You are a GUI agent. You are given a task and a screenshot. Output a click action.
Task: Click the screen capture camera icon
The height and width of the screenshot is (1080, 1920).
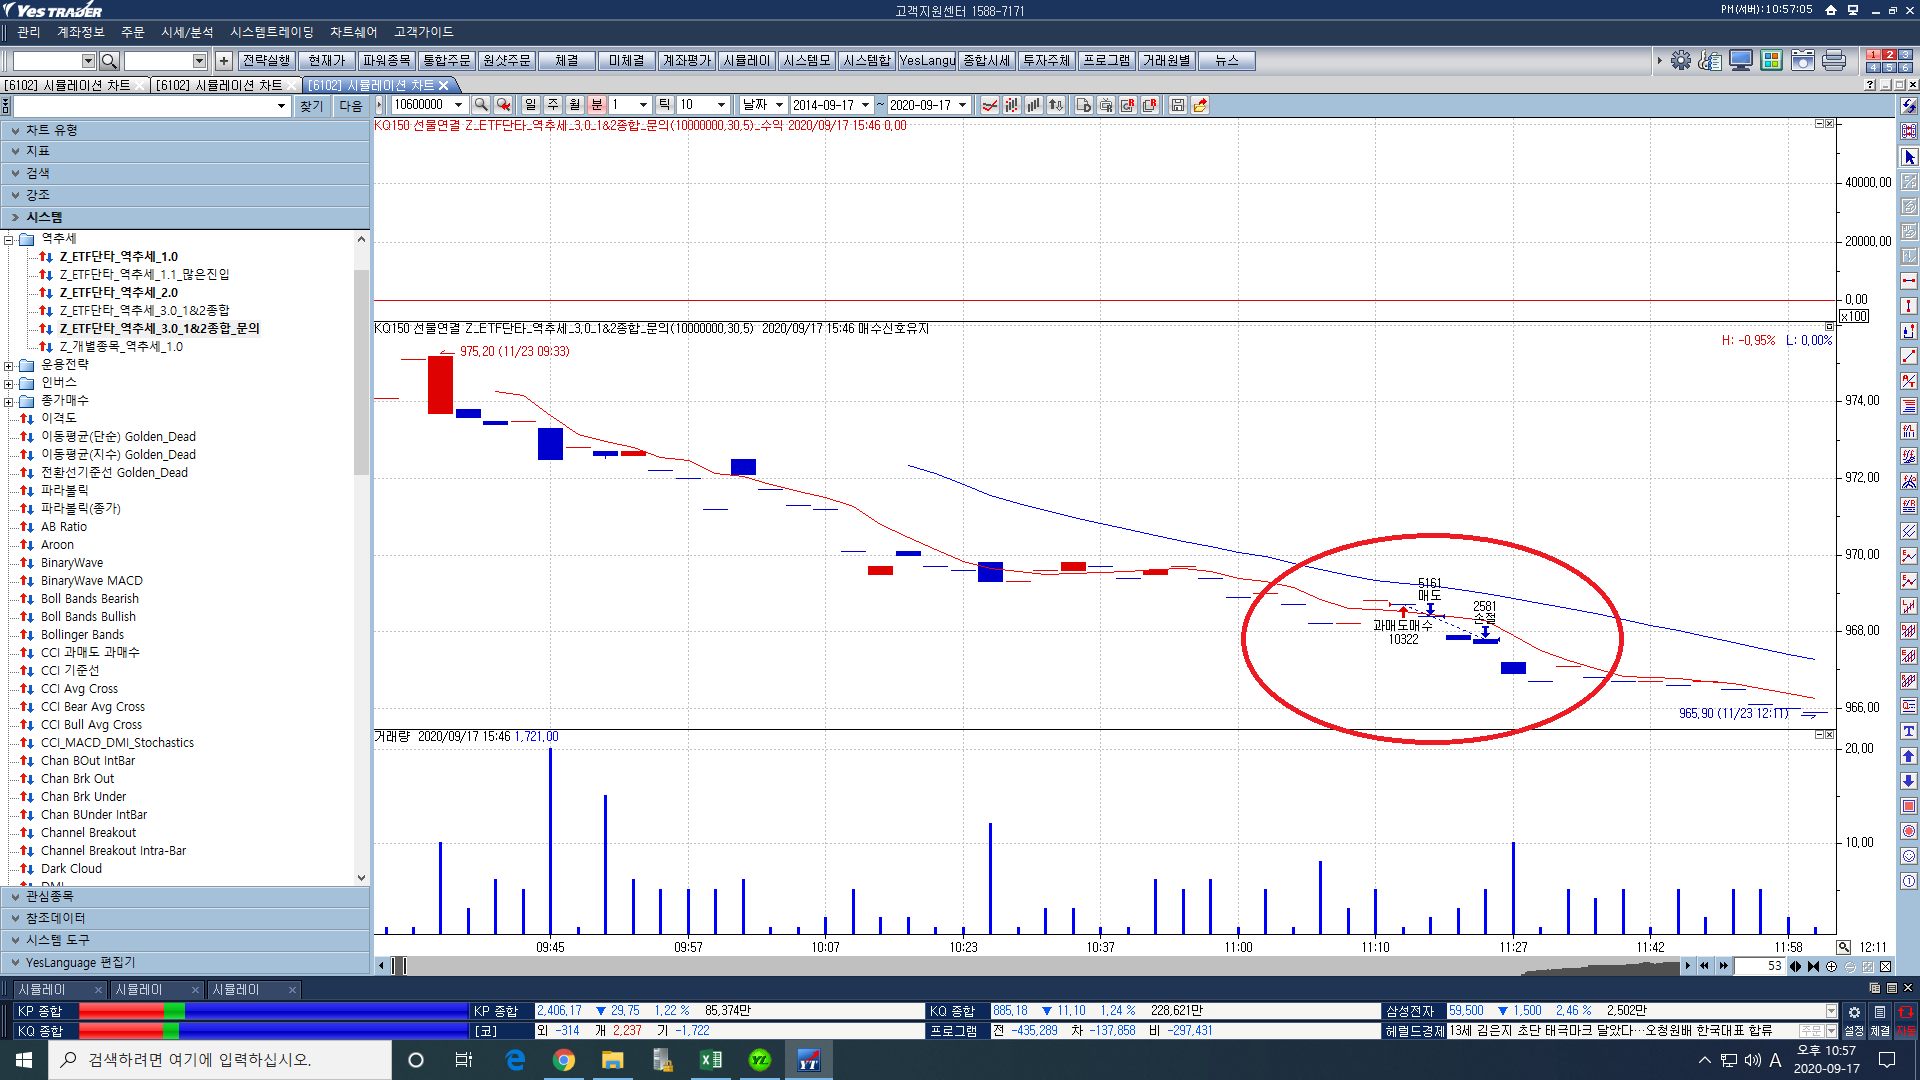point(1802,61)
